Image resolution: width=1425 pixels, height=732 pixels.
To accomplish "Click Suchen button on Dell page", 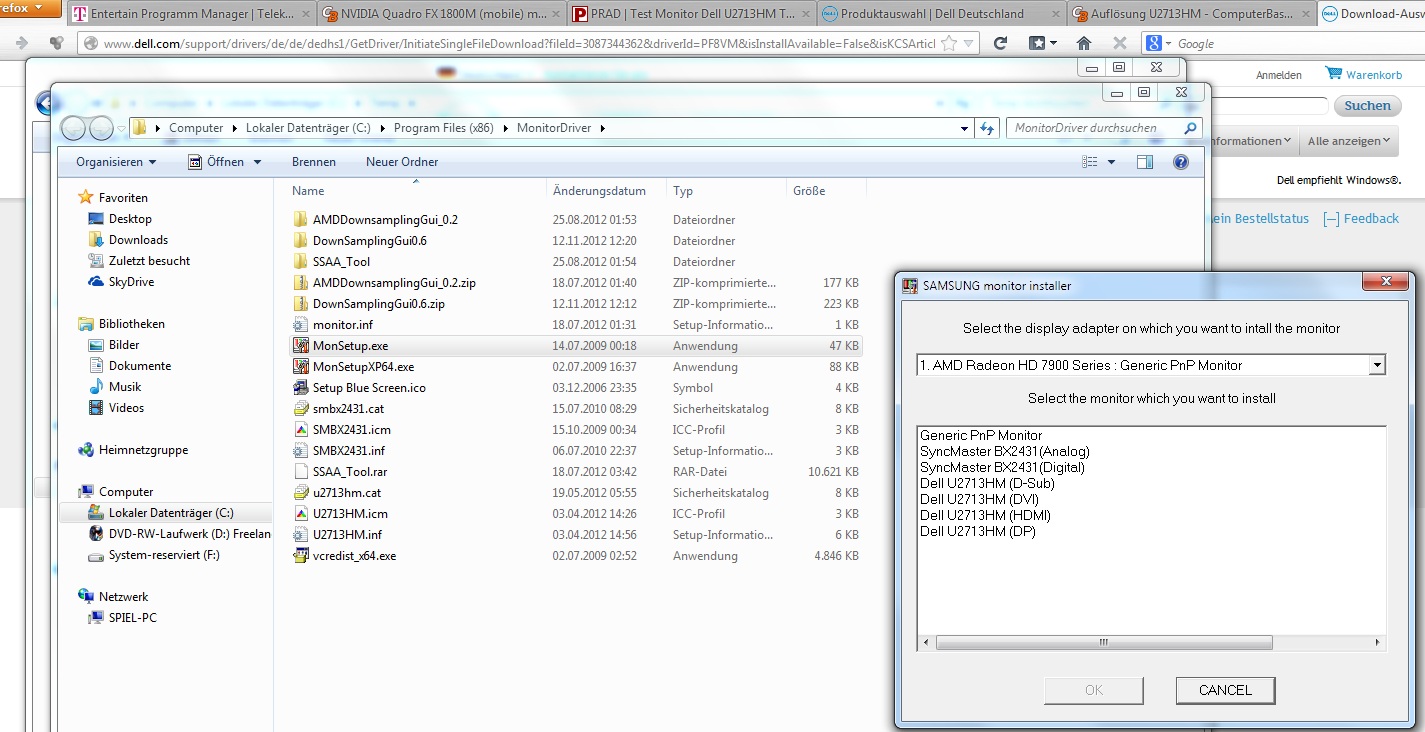I will click(1367, 106).
